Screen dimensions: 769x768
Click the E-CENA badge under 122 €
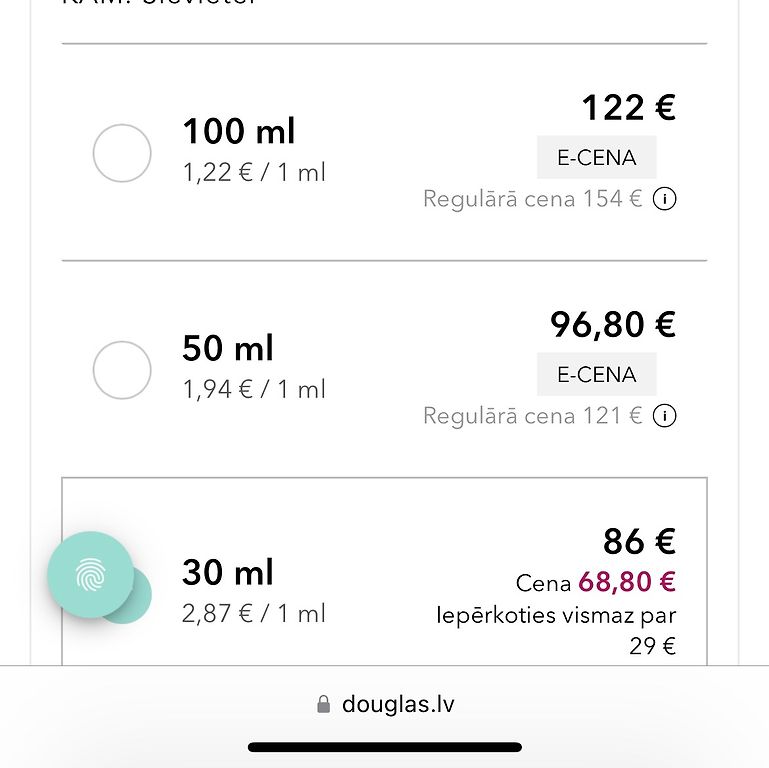596,157
